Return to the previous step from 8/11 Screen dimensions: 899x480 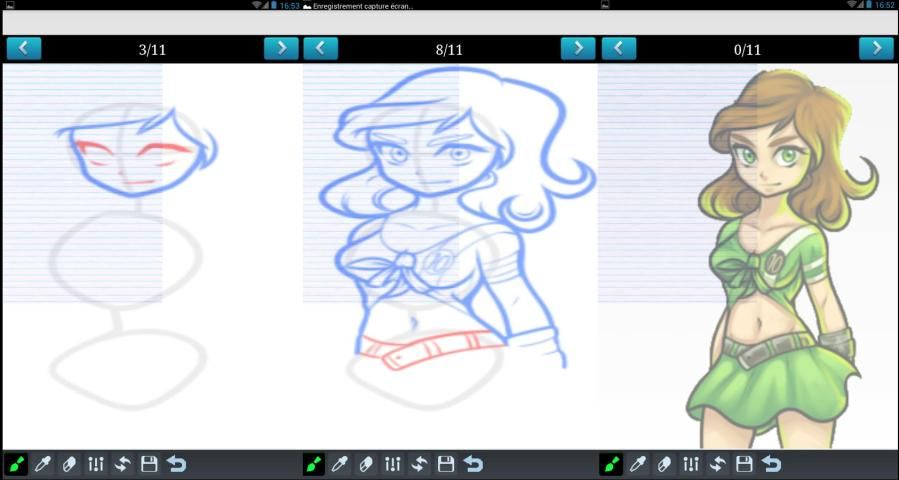320,48
